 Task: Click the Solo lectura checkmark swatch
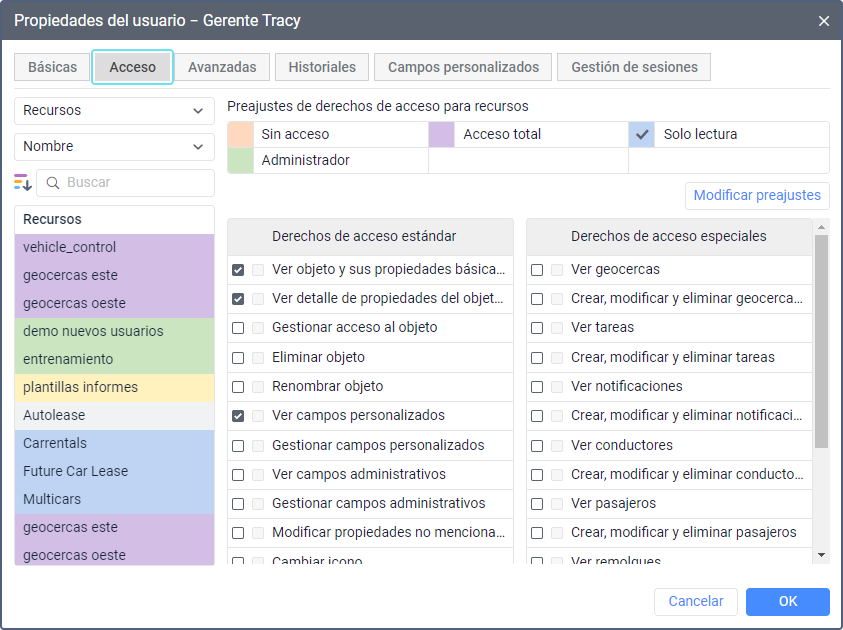(x=642, y=134)
